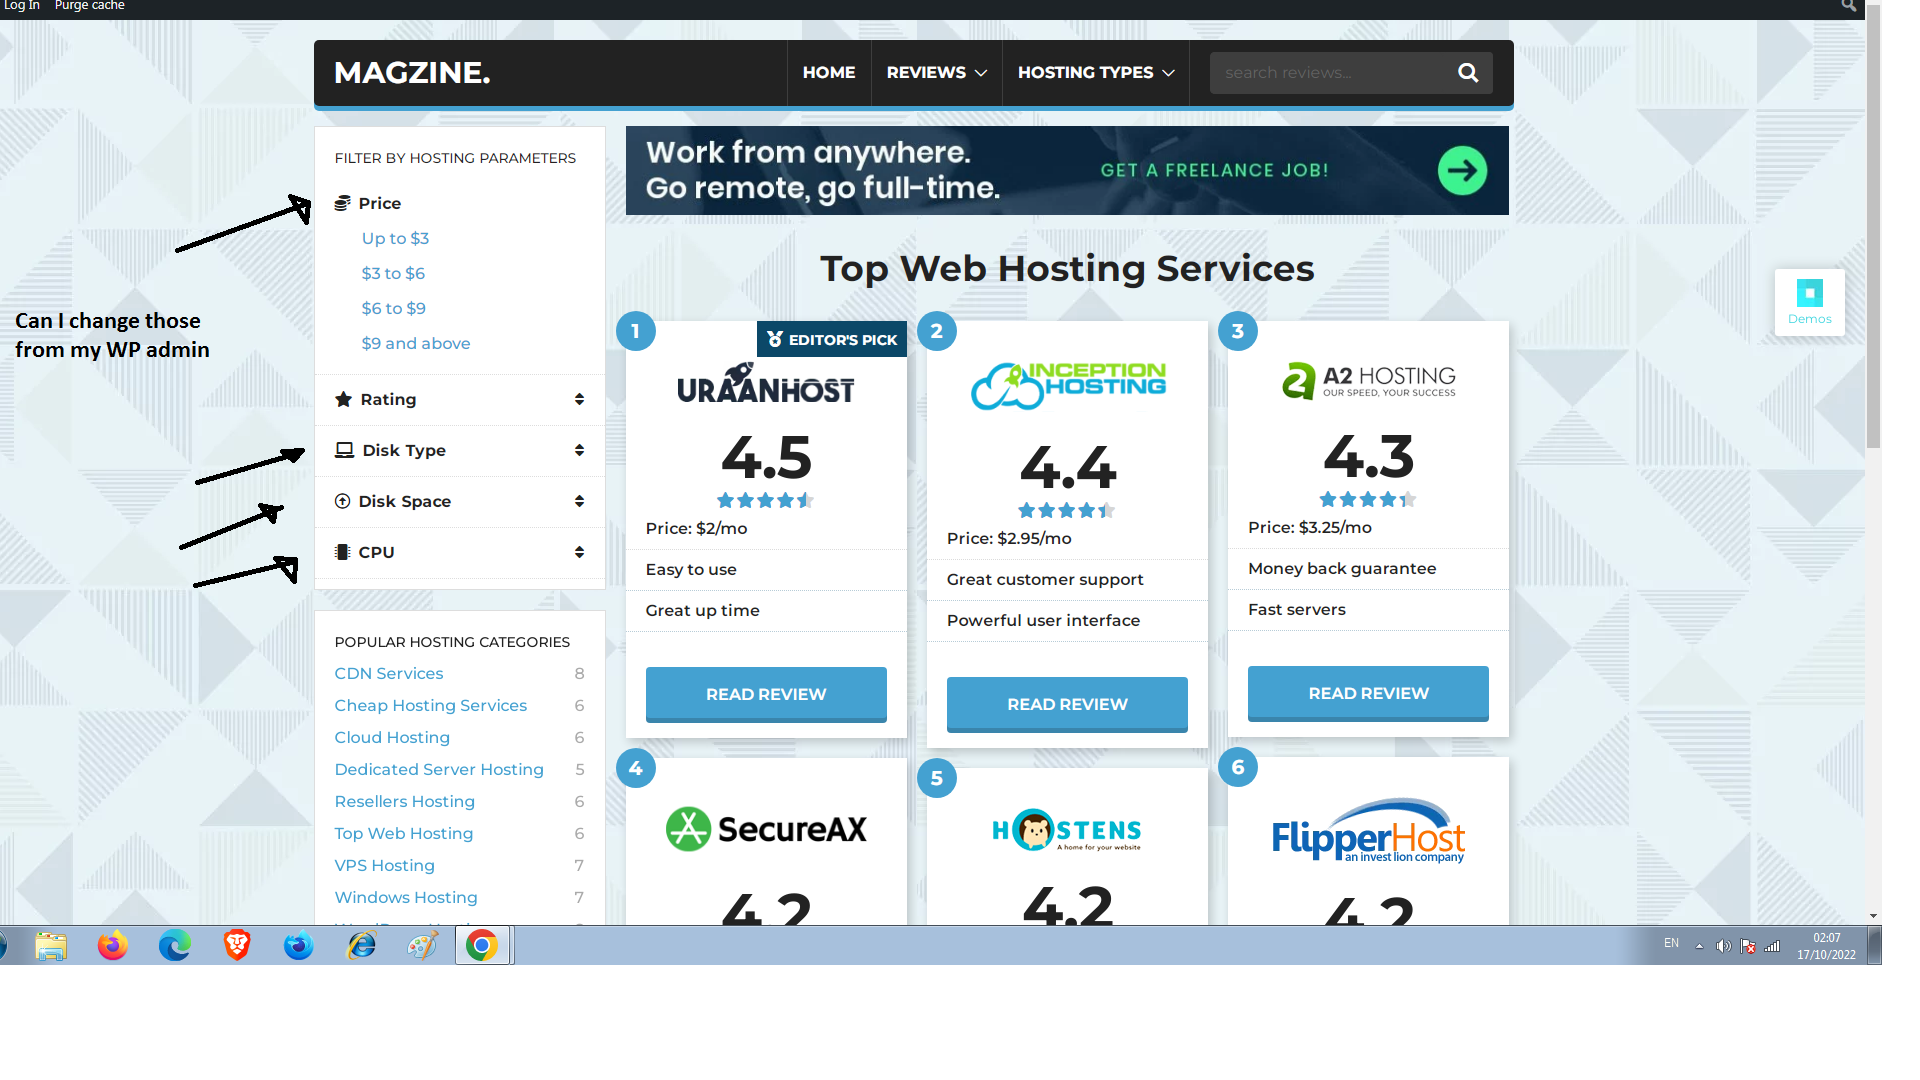
Task: Click the A2 Hosting logo
Action: (1368, 381)
